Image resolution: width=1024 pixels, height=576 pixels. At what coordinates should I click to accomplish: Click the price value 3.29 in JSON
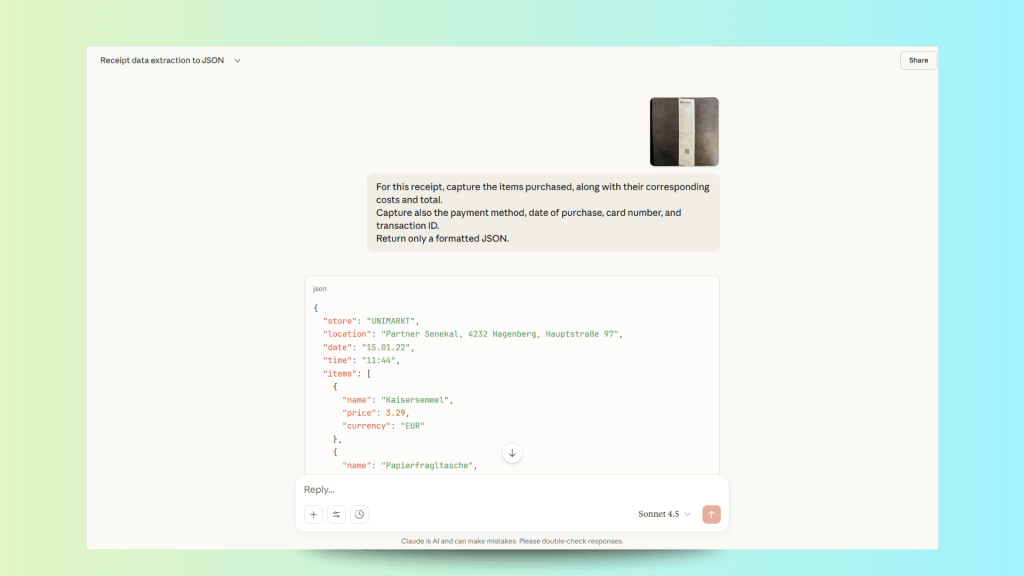[396, 413]
